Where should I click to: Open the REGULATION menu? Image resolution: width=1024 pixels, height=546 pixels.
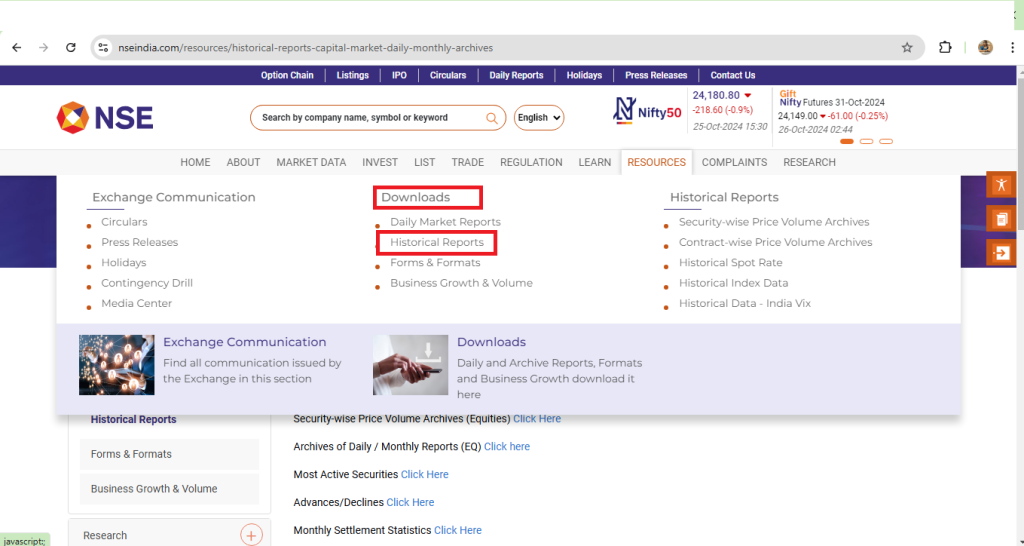click(x=531, y=162)
